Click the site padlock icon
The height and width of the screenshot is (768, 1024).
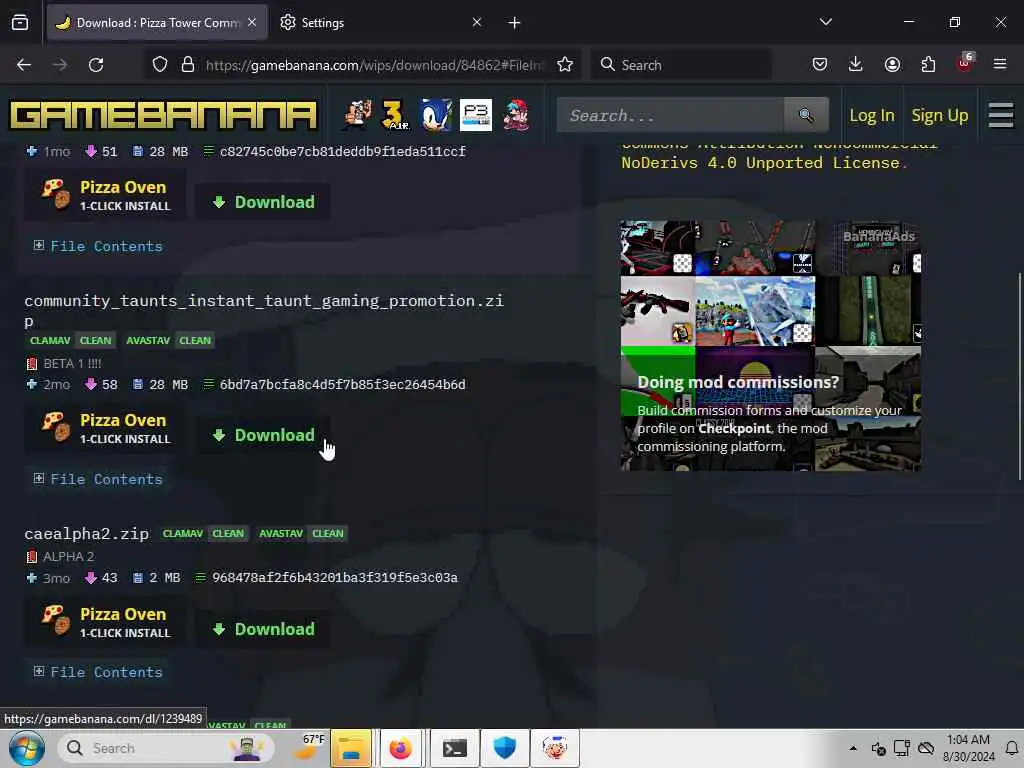[188, 65]
